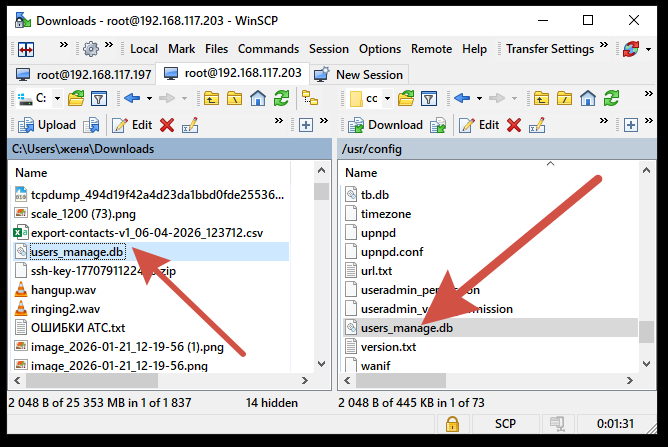
Task: Open the Session menu
Action: [x=329, y=49]
